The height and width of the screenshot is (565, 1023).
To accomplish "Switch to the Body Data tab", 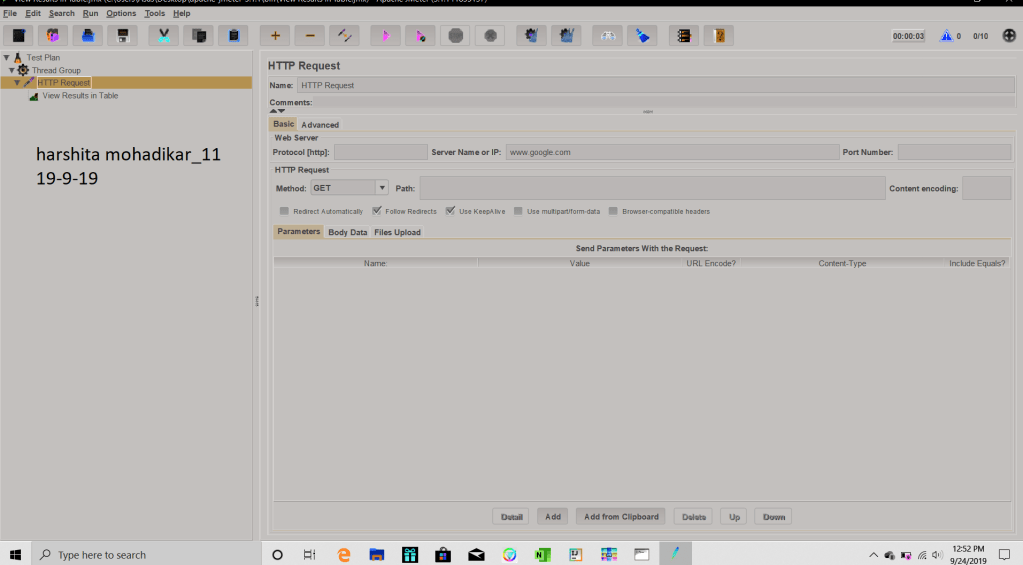I will [x=347, y=232].
